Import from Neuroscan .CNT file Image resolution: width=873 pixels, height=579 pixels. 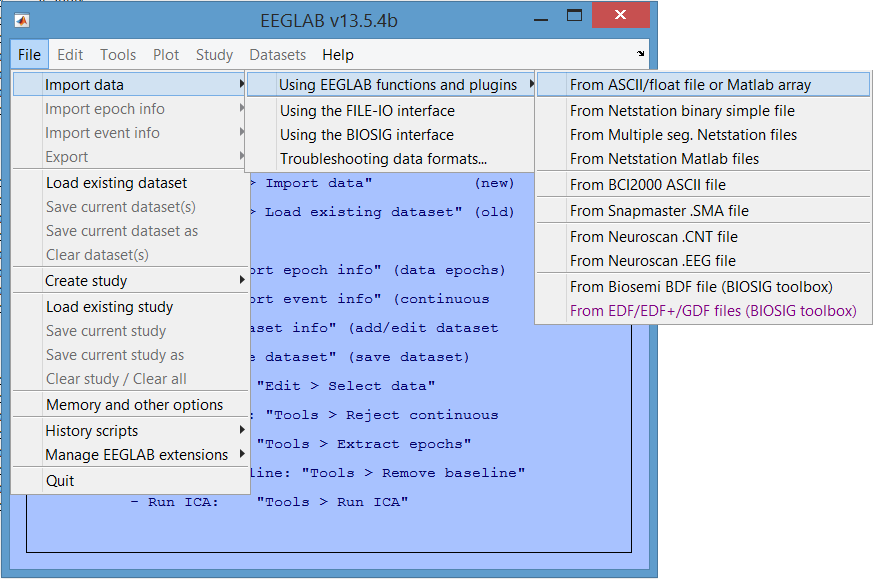pyautogui.click(x=703, y=237)
